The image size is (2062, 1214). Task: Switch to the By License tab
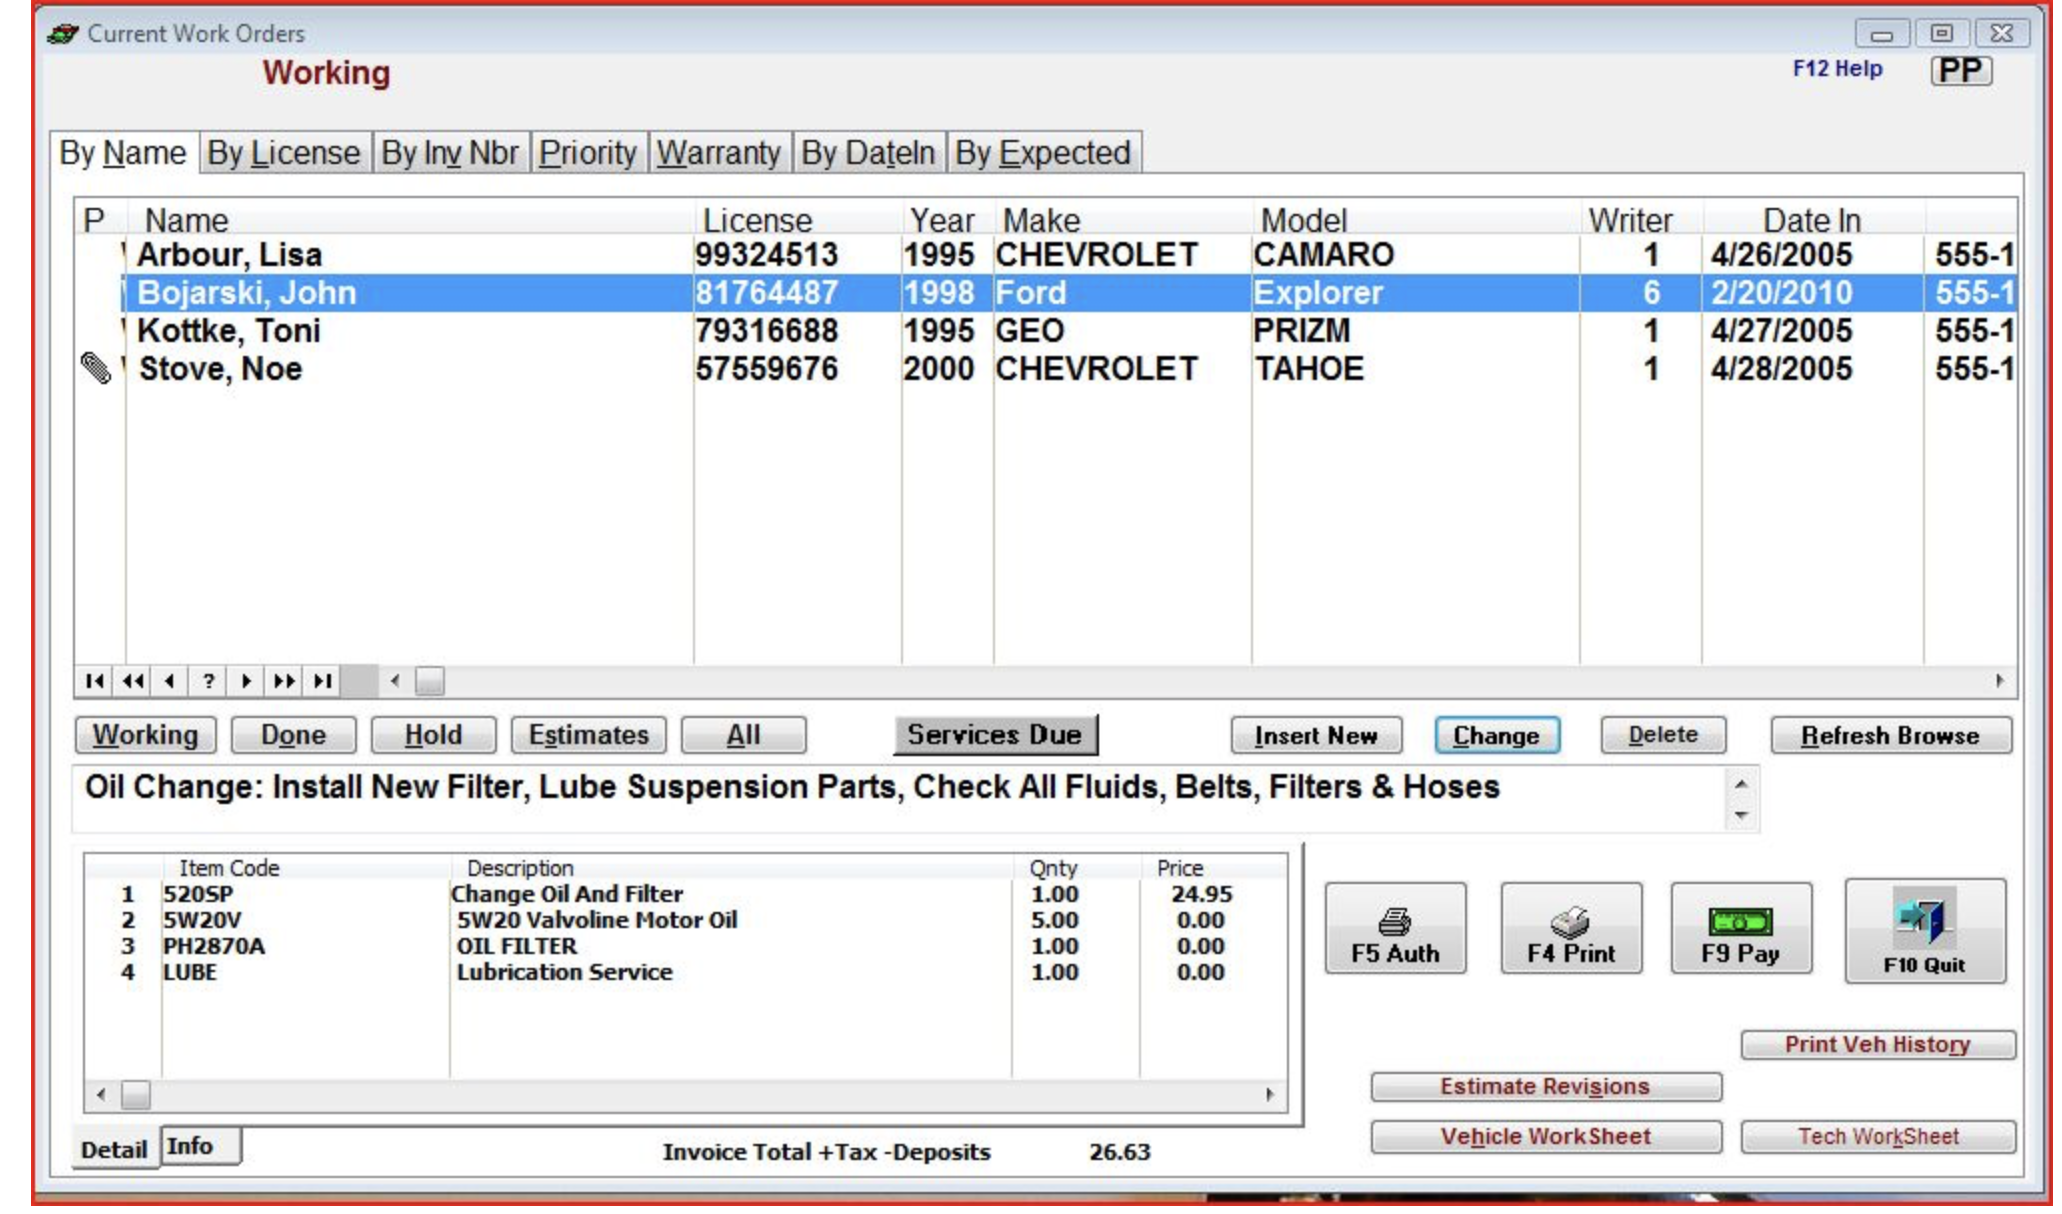(x=283, y=153)
